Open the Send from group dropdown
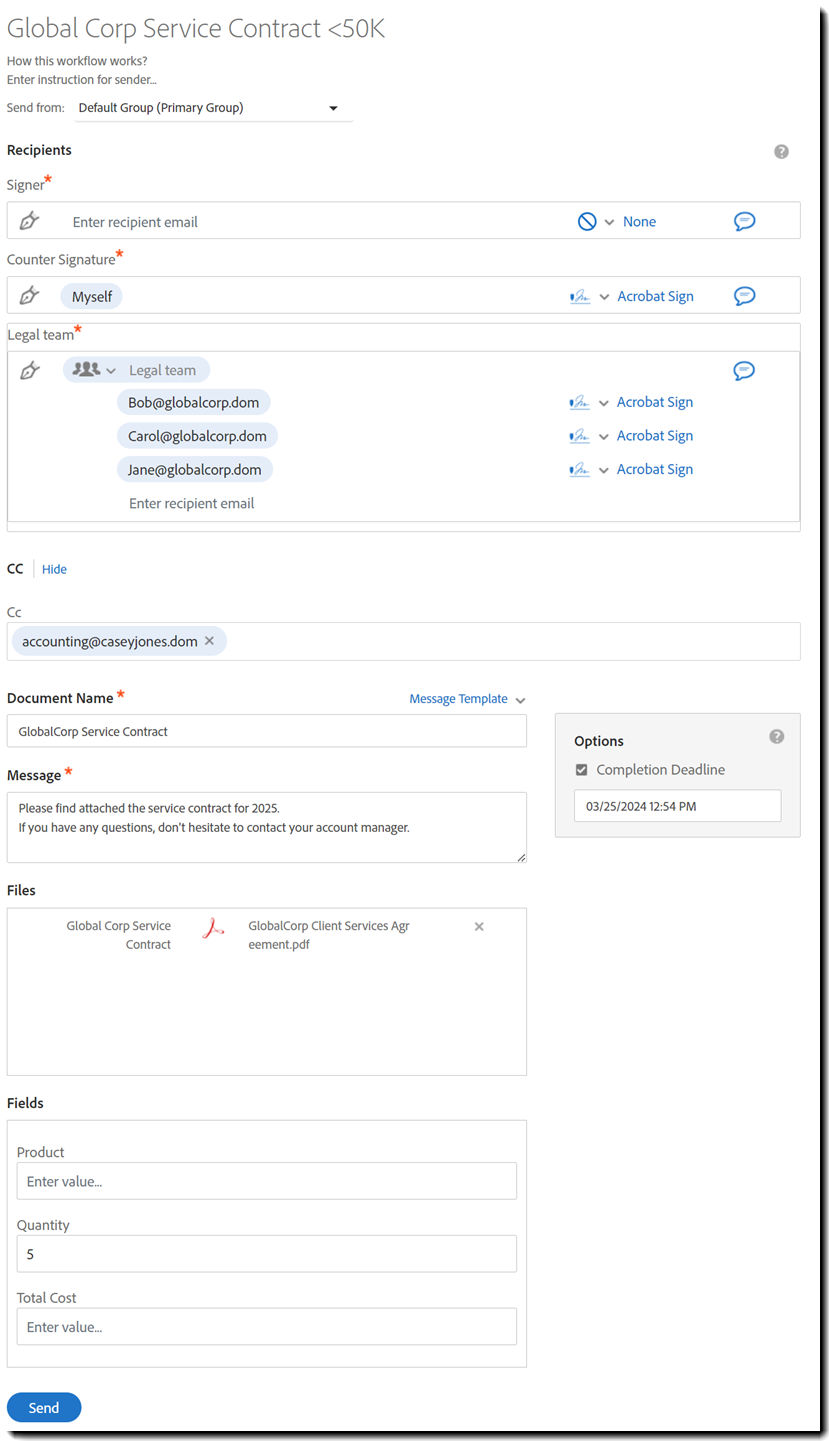The image size is (829, 1441). 332,107
